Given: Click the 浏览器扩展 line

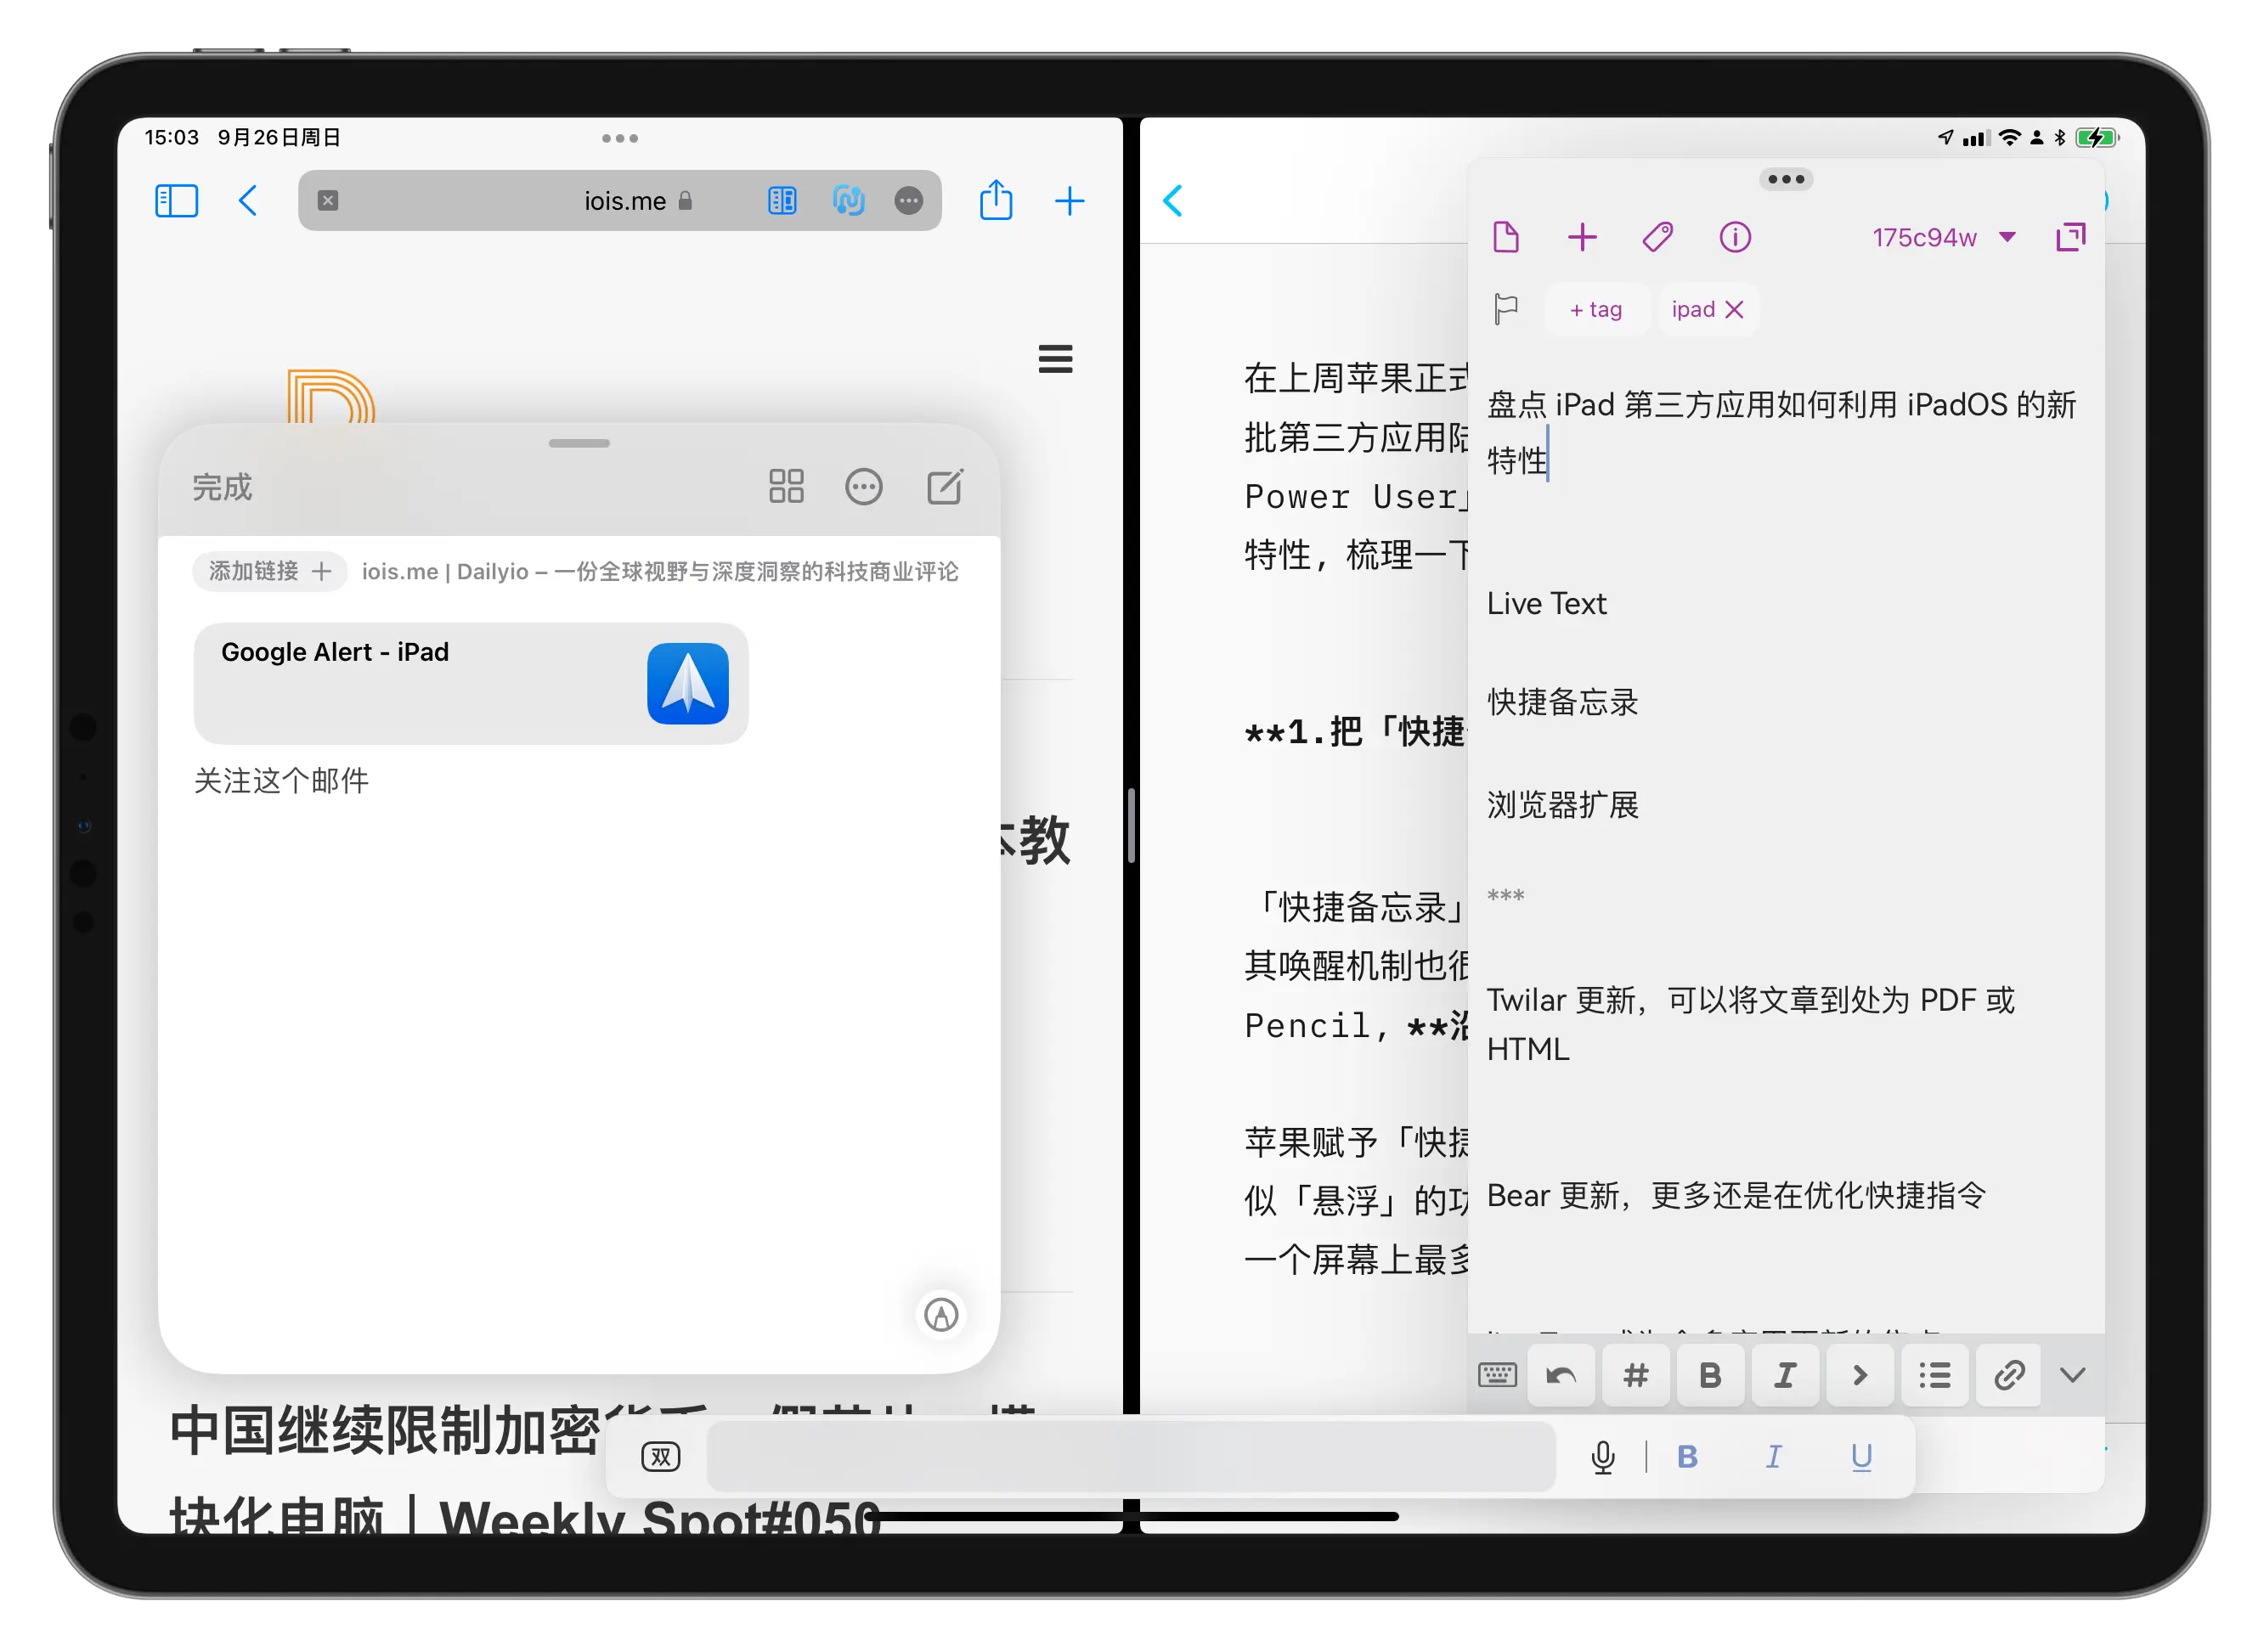Looking at the screenshot, I should coord(1562,804).
